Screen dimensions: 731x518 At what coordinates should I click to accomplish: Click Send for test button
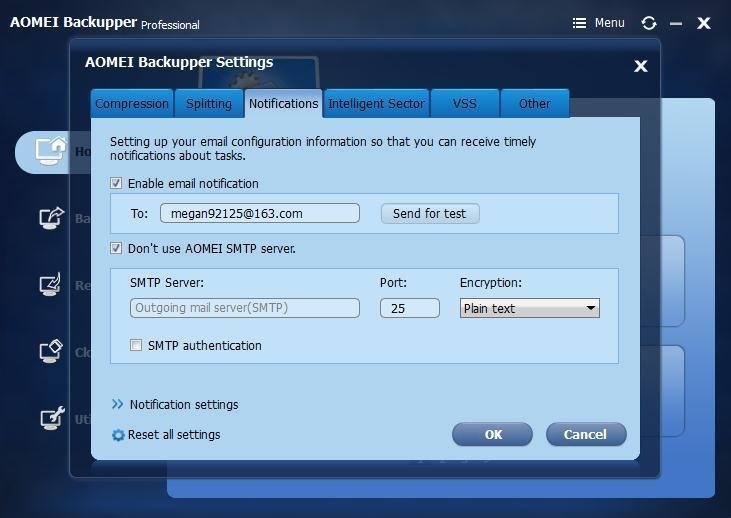[x=430, y=214]
